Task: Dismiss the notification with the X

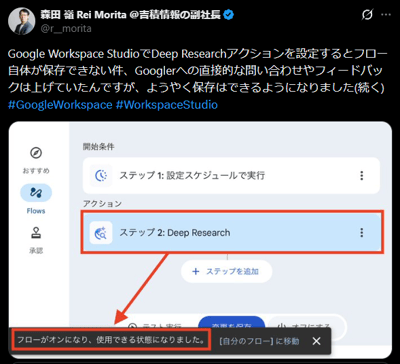Action: coord(316,341)
